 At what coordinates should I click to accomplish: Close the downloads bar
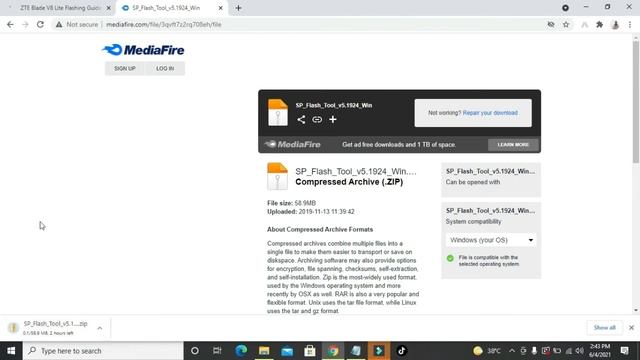point(631,328)
